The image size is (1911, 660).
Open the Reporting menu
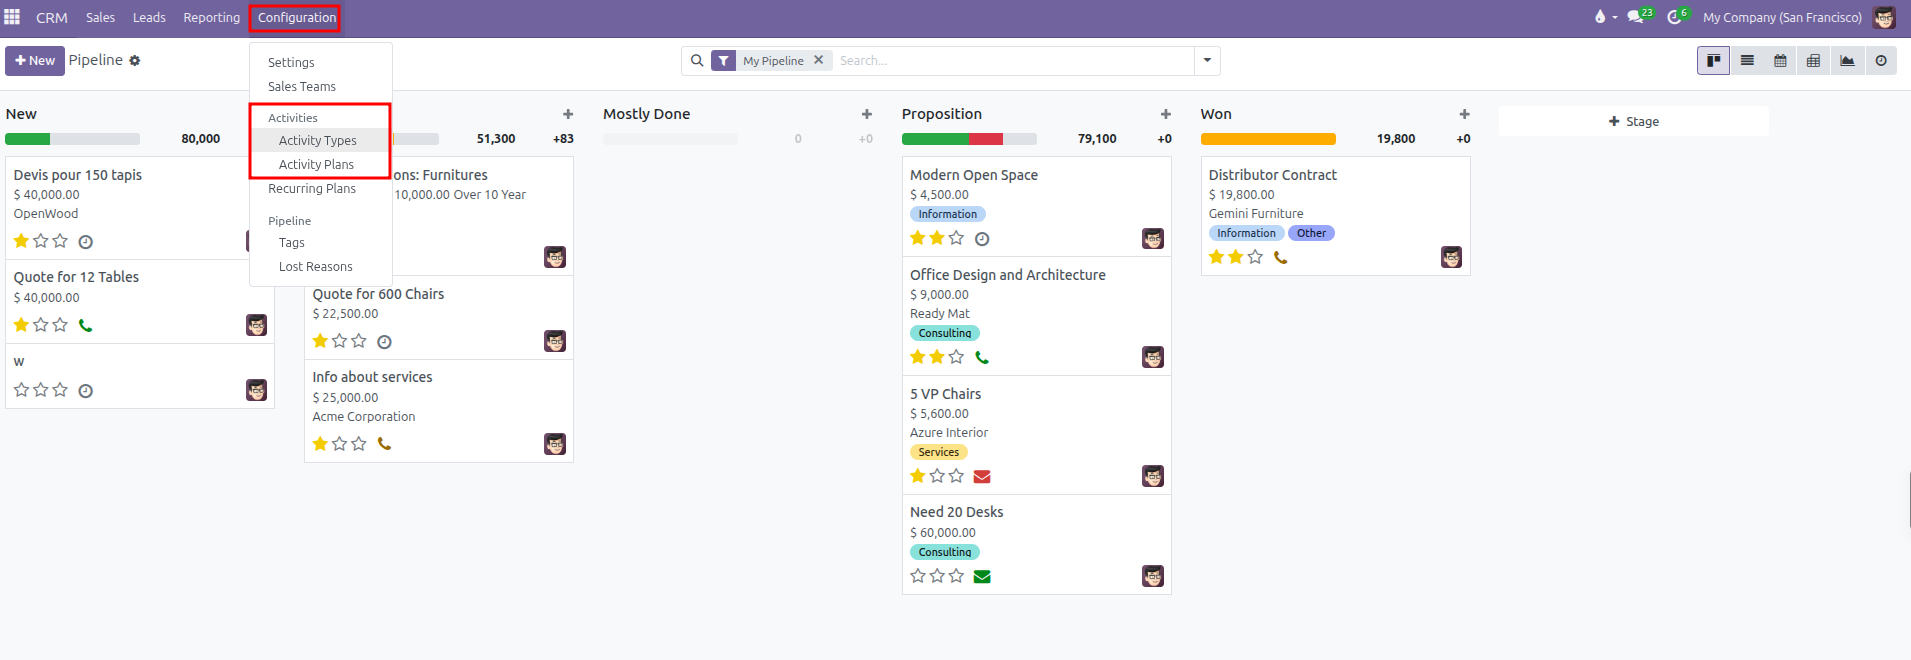click(211, 17)
